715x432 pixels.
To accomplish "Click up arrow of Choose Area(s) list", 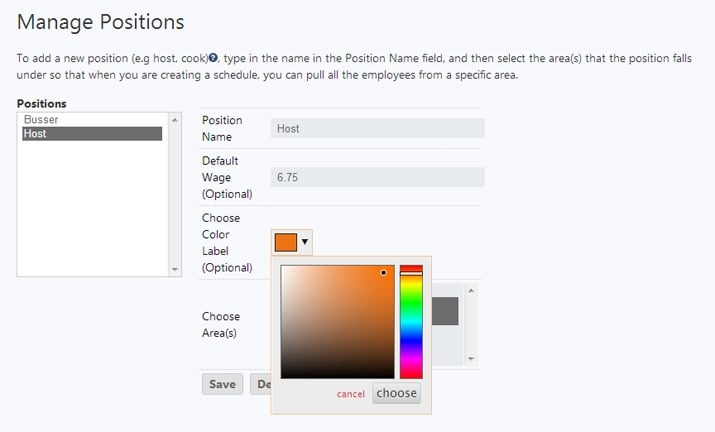I will 471,289.
